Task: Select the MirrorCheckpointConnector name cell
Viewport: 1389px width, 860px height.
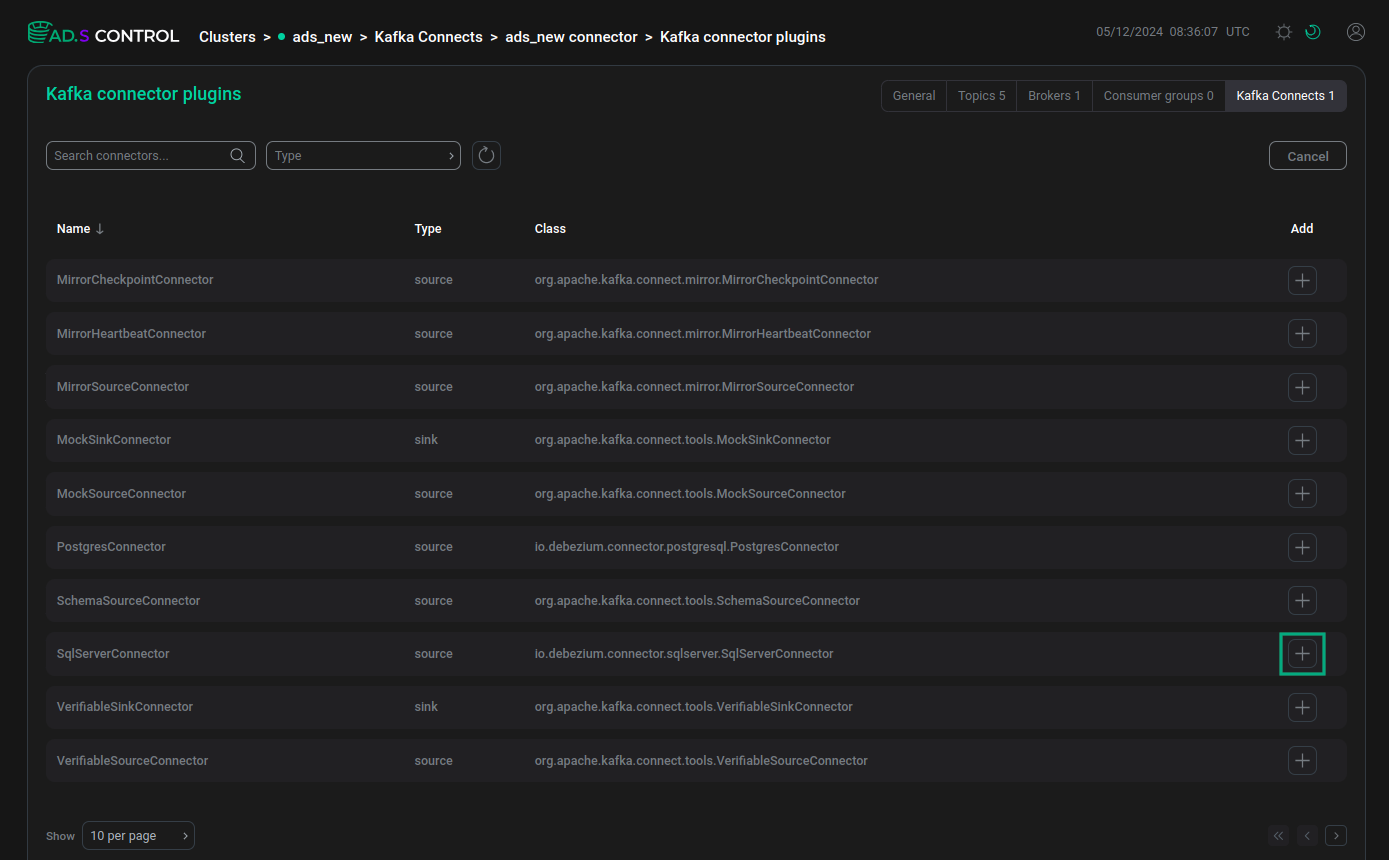Action: 135,280
